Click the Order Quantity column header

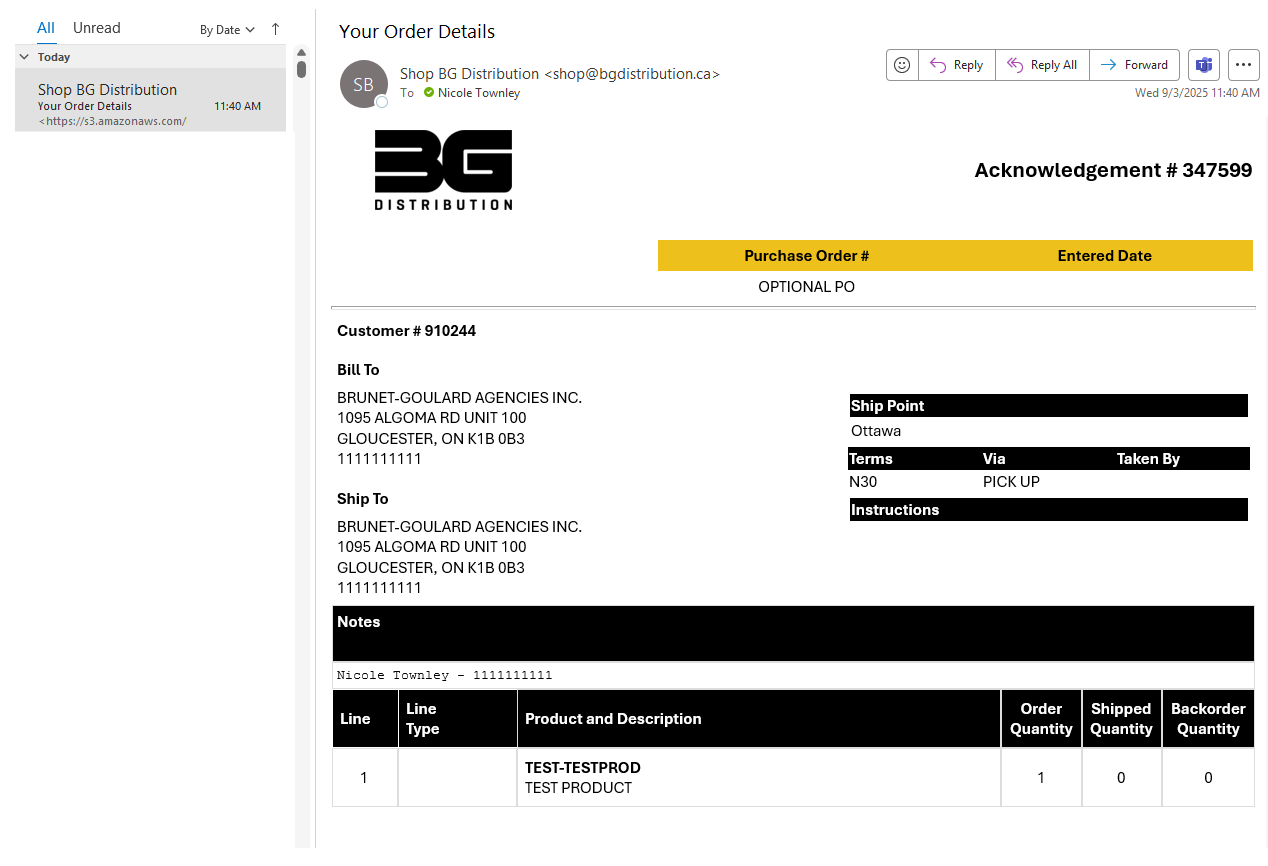point(1041,719)
